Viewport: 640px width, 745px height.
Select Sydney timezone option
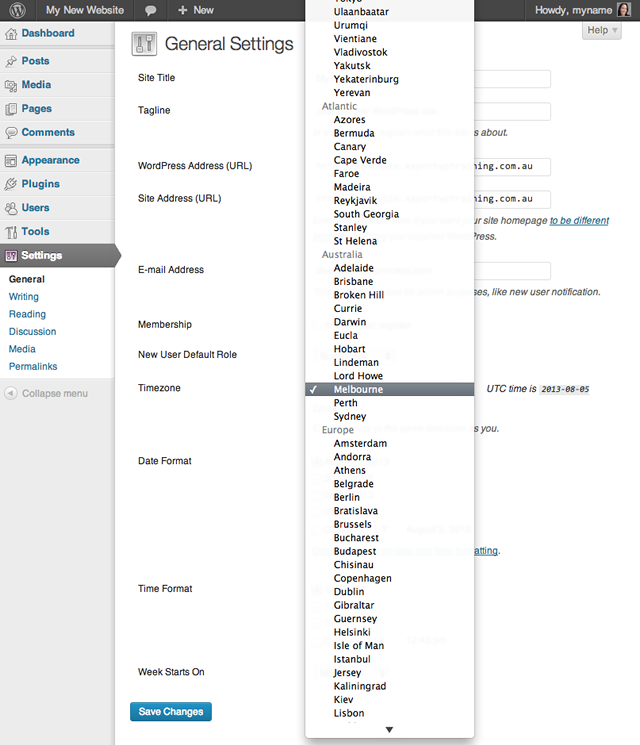pos(390,416)
